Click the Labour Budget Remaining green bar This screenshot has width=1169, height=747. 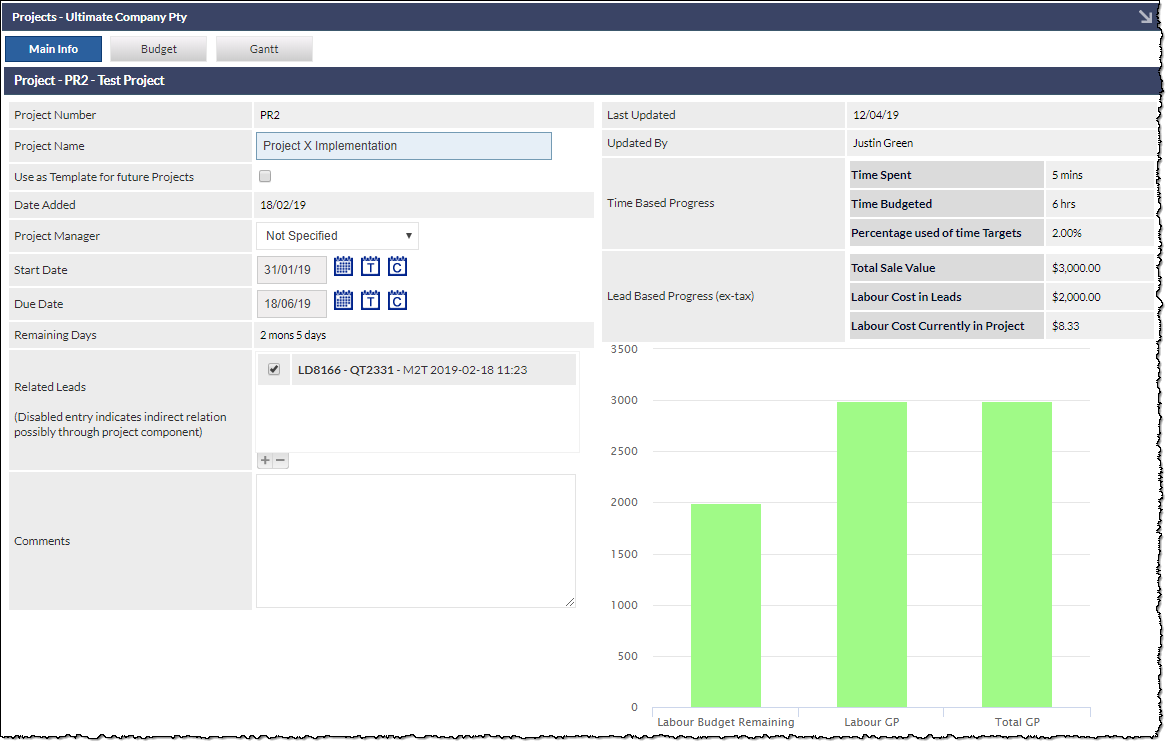pyautogui.click(x=725, y=605)
